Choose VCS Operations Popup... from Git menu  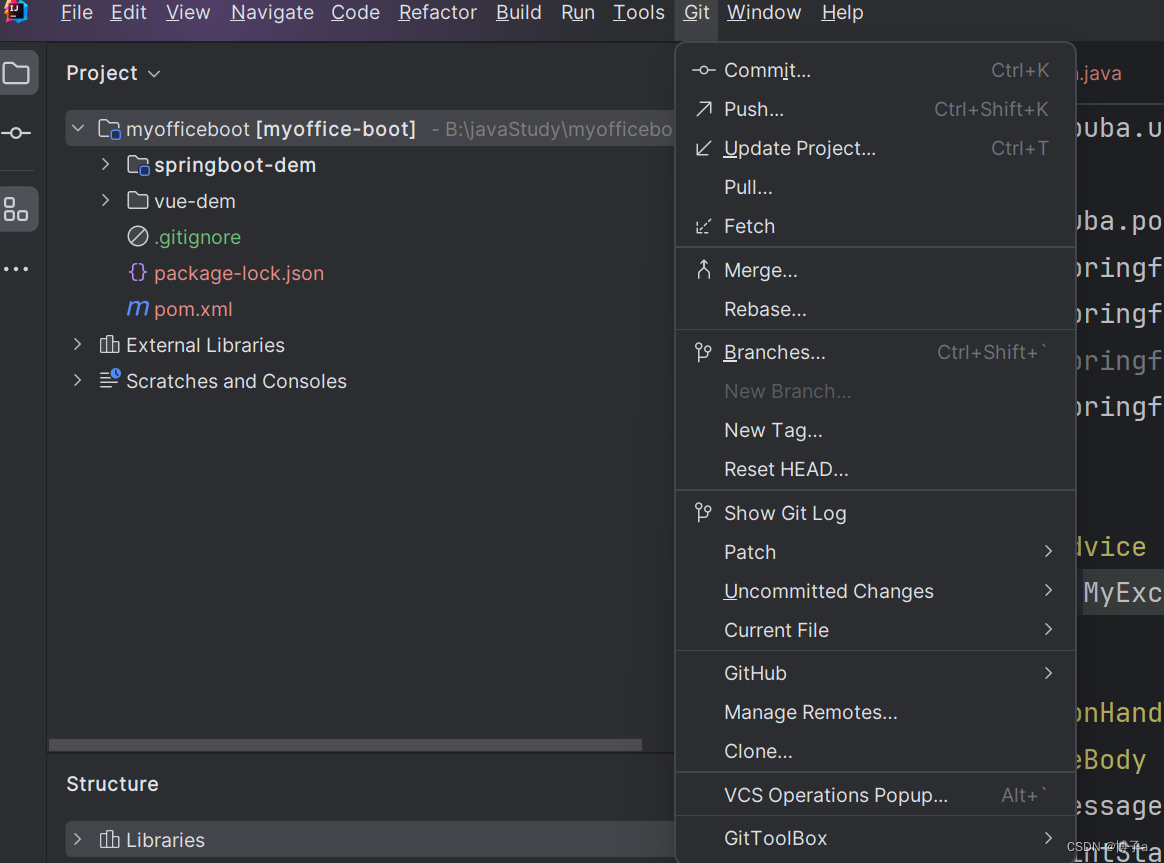(876, 795)
